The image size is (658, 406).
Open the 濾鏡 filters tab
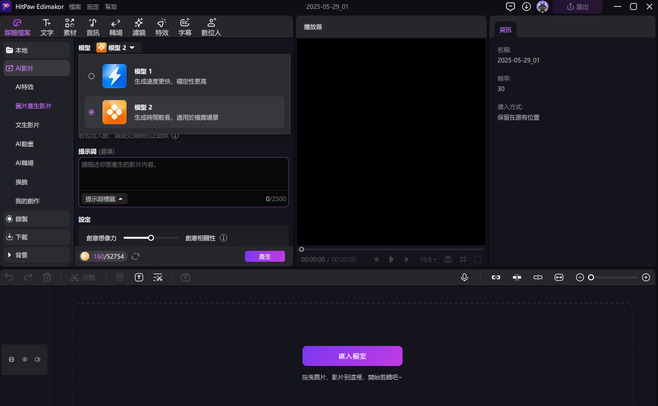click(139, 27)
